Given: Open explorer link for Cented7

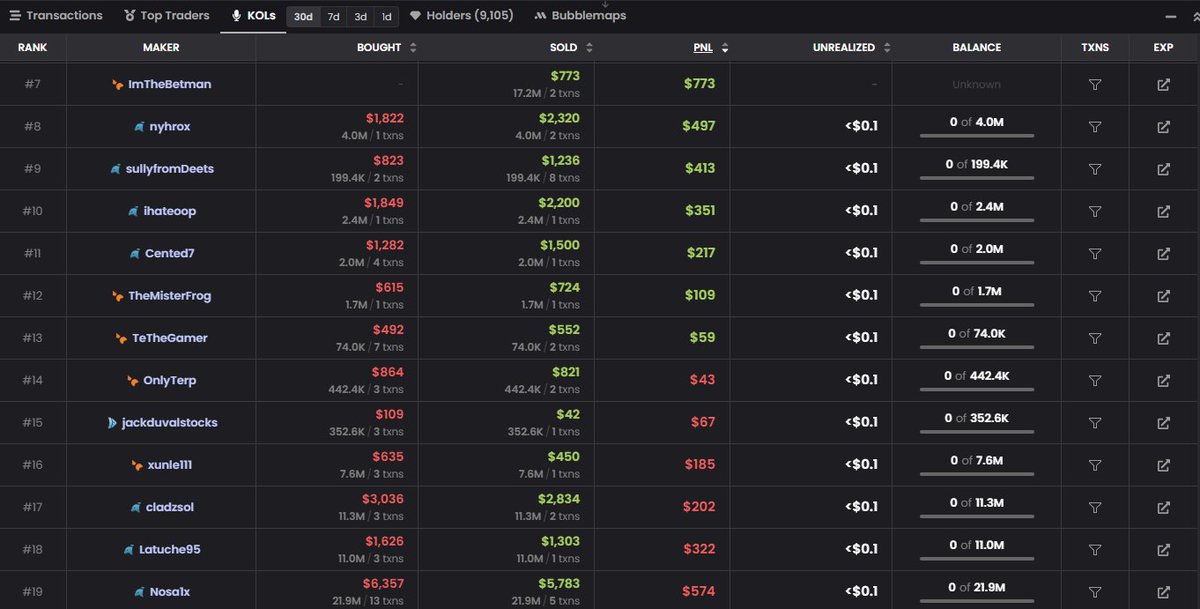Looking at the screenshot, I should (x=1163, y=253).
